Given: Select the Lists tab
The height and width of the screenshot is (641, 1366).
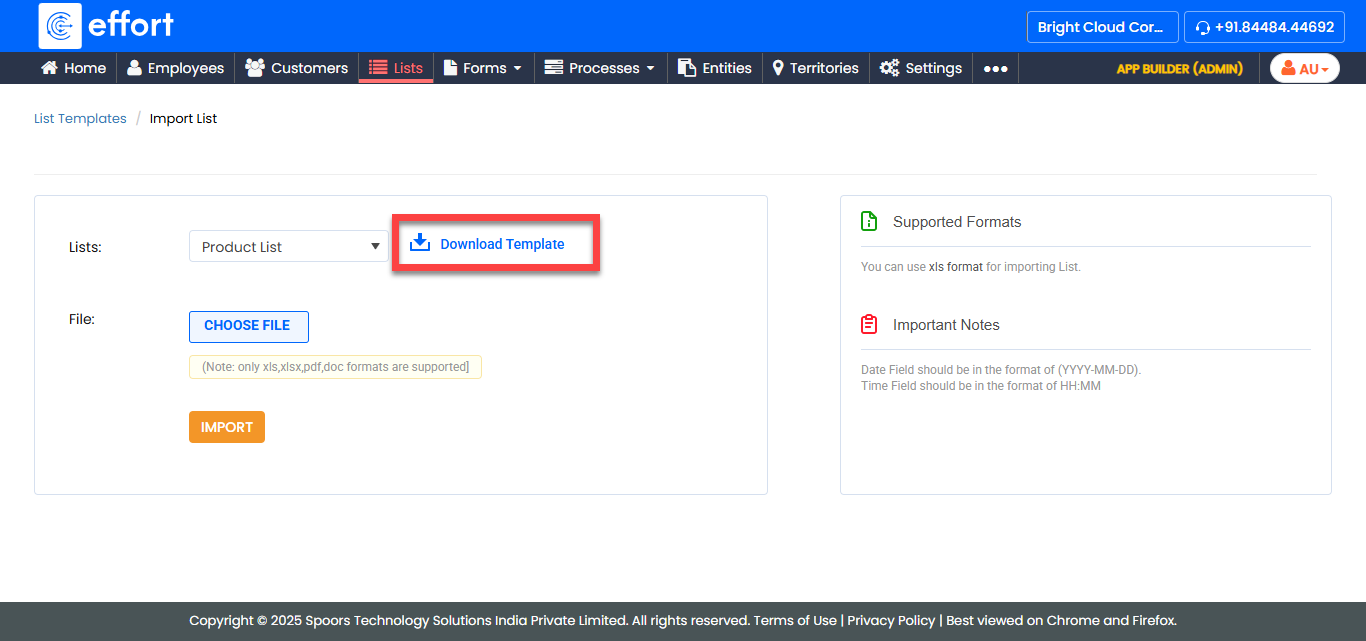Looking at the screenshot, I should click(x=396, y=68).
